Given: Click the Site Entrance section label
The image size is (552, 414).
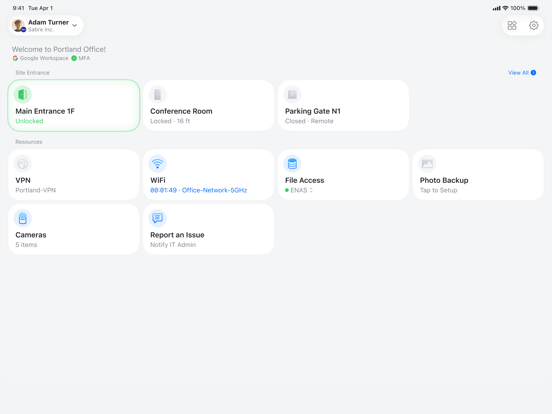Looking at the screenshot, I should tap(32, 73).
